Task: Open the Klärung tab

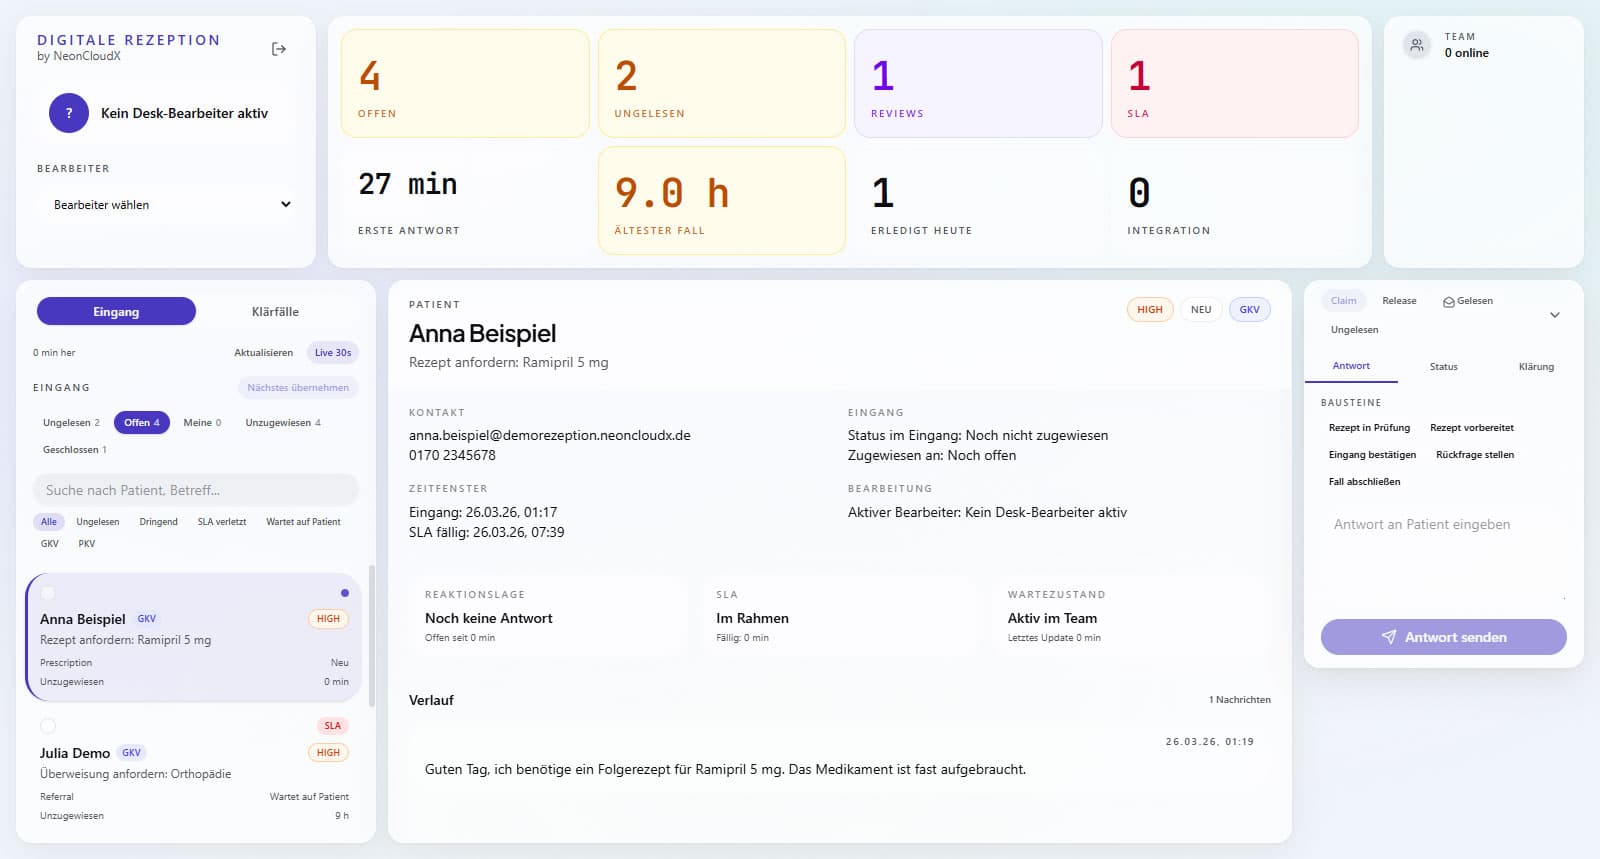Action: [x=1536, y=367]
